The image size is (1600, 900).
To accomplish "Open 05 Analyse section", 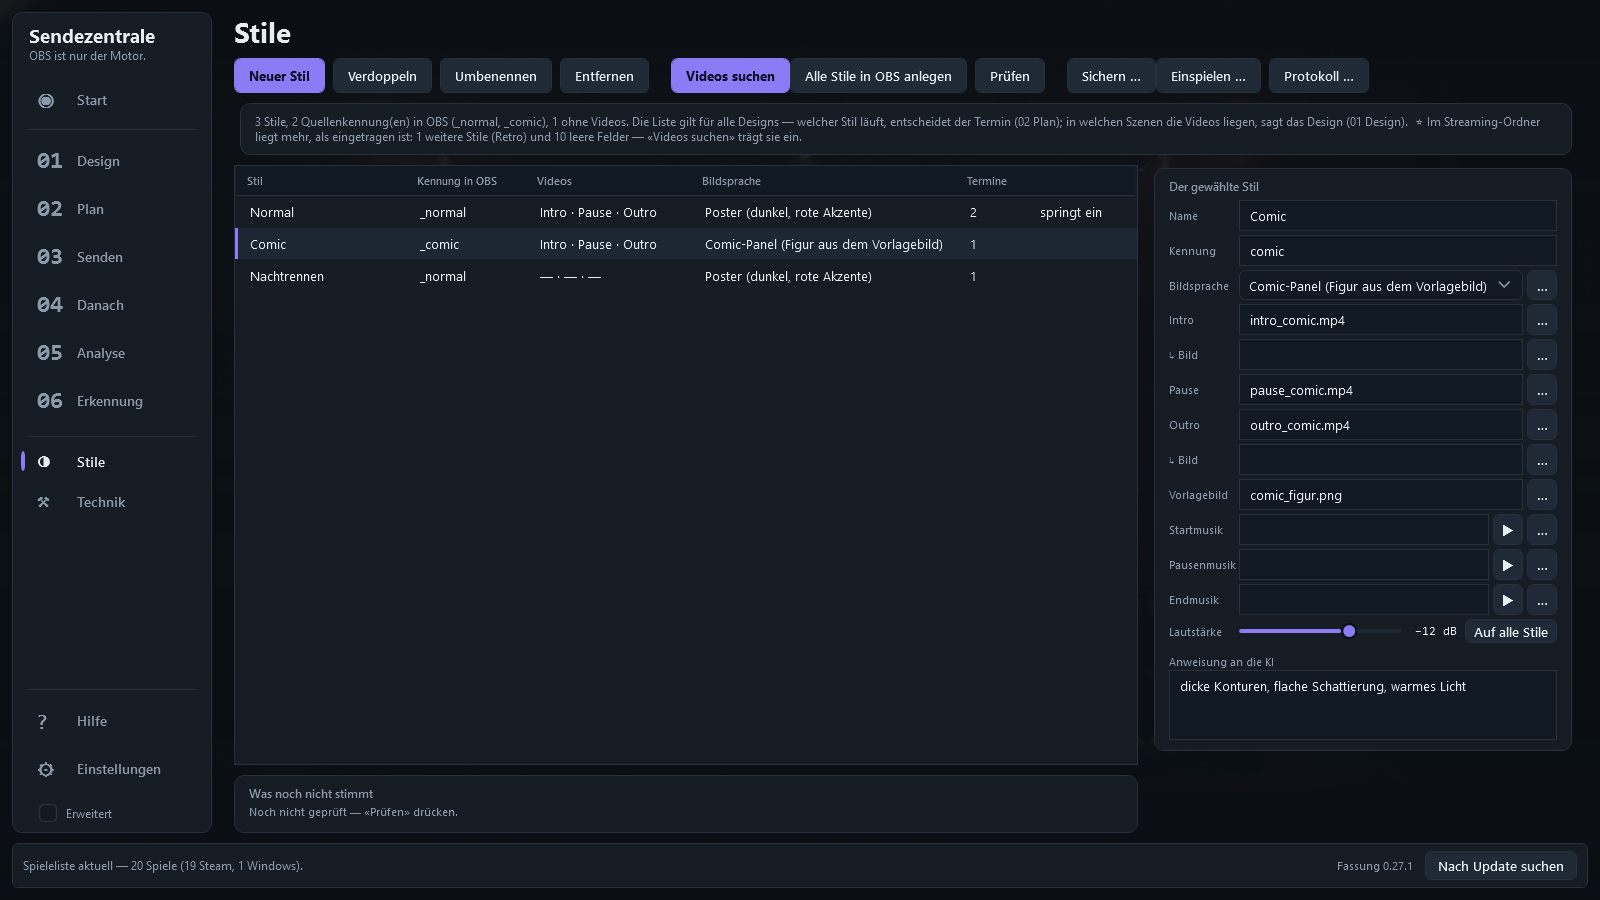I will click(x=112, y=353).
